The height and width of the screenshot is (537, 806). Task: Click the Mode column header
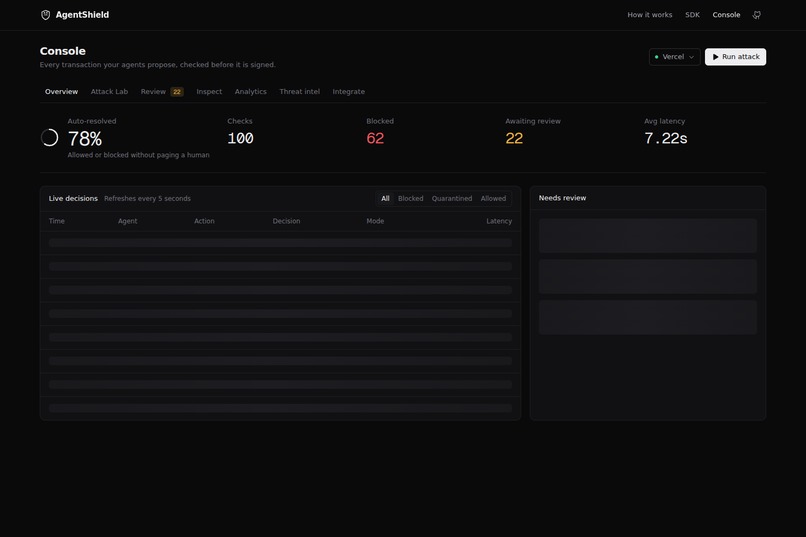375,221
